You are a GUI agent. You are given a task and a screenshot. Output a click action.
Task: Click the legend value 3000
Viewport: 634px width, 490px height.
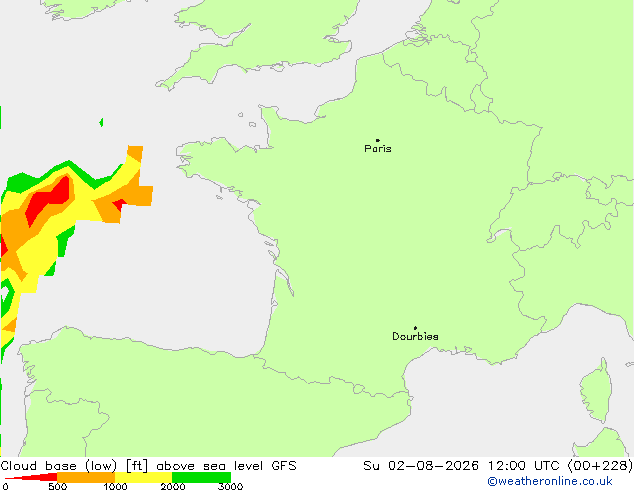pyautogui.click(x=230, y=486)
